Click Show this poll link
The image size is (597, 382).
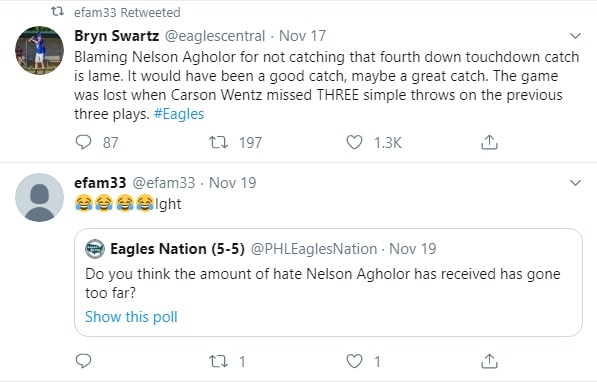[x=131, y=316]
